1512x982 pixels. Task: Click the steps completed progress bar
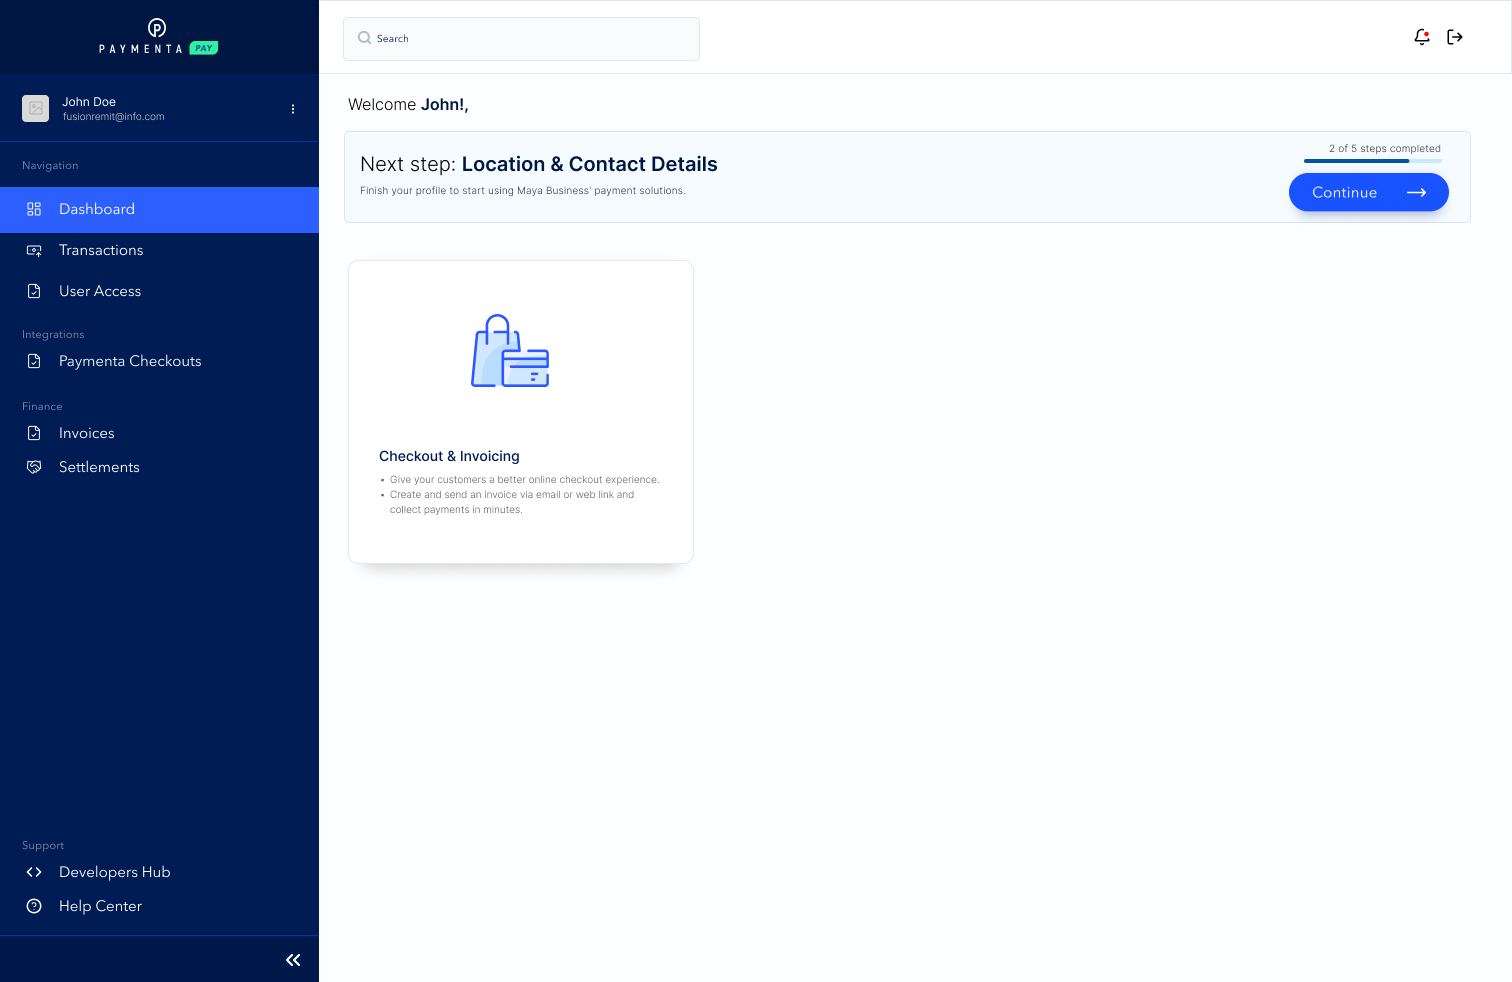coord(1372,160)
